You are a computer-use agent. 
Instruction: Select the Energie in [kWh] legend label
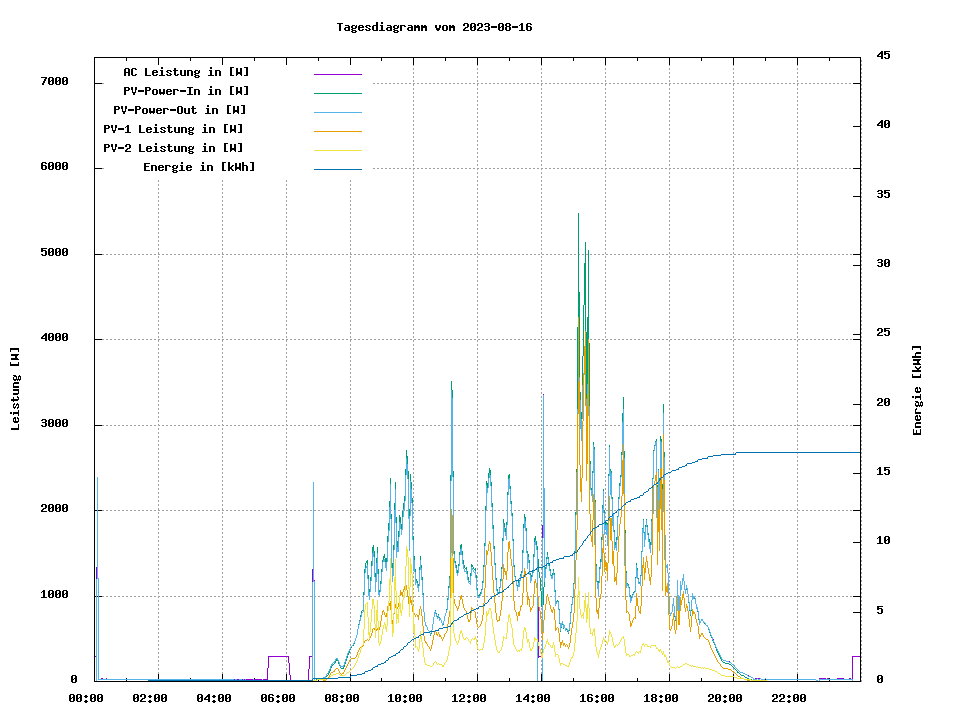click(199, 167)
